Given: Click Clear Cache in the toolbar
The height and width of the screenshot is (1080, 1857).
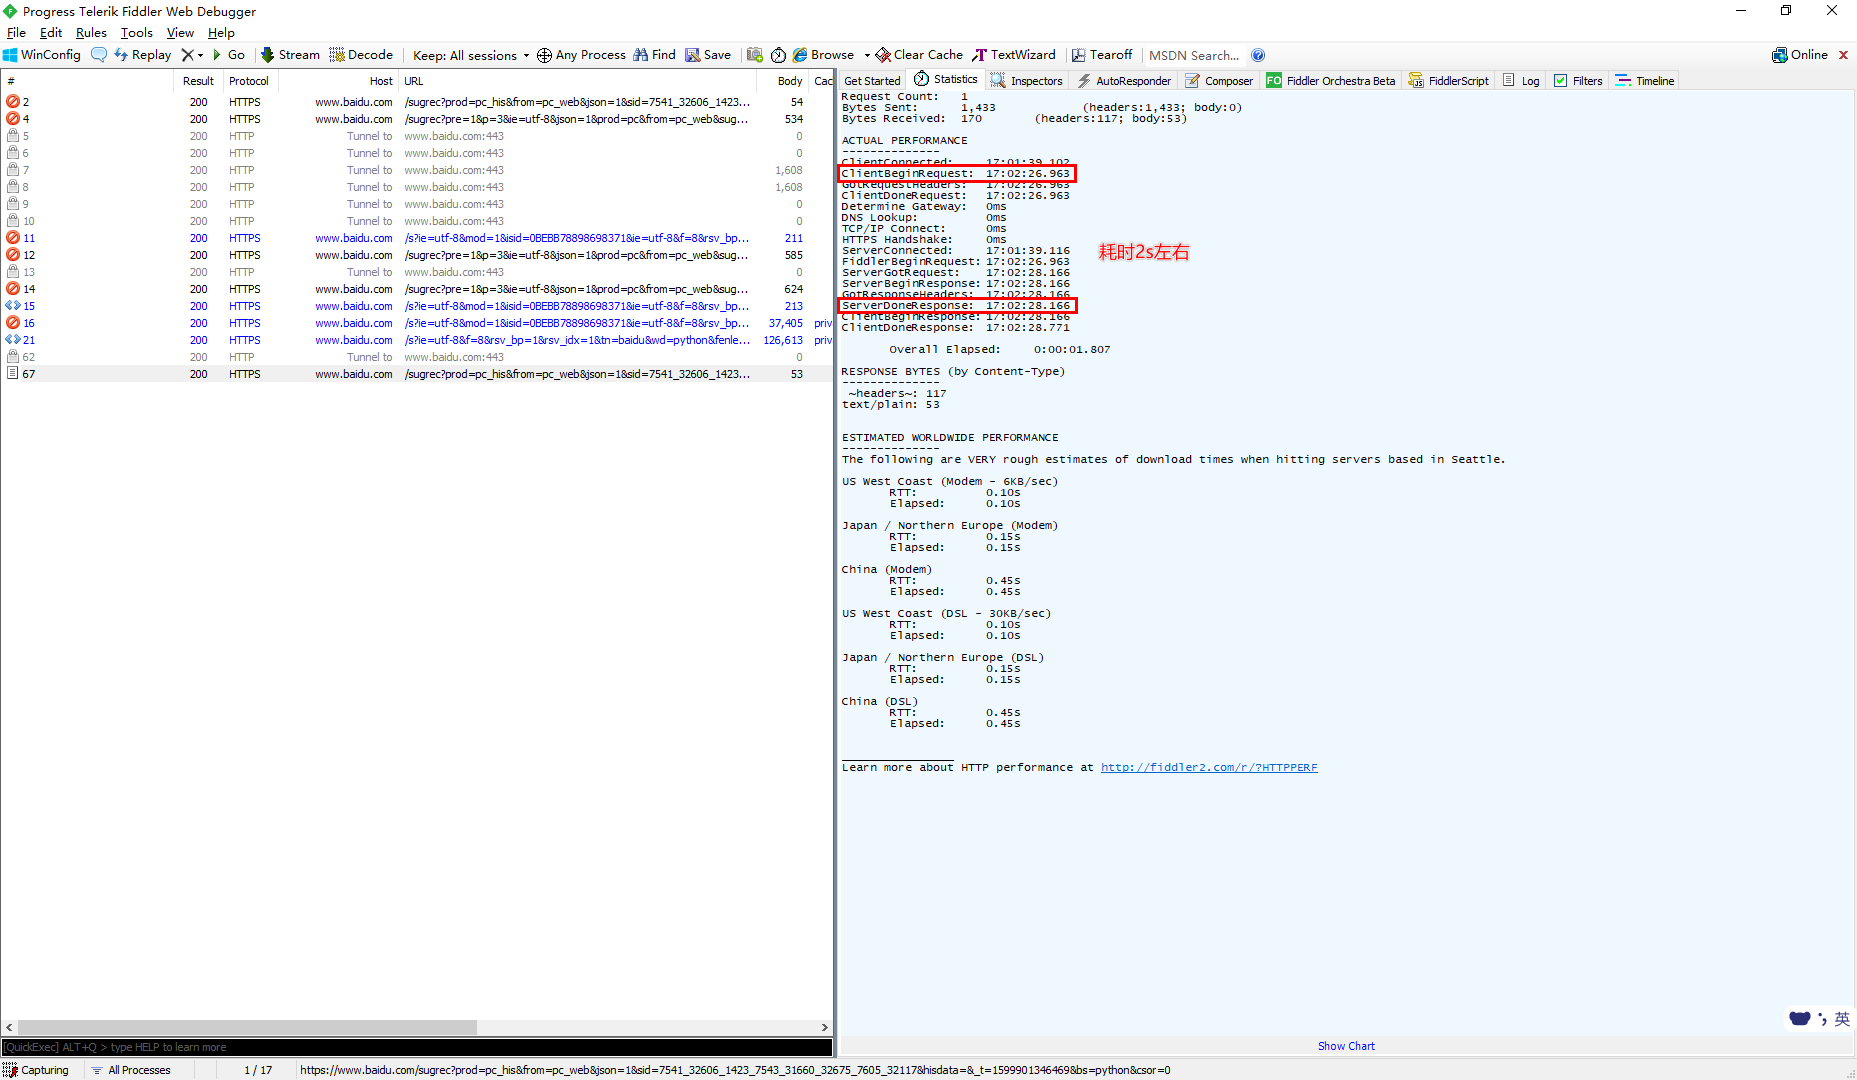Looking at the screenshot, I should point(919,55).
